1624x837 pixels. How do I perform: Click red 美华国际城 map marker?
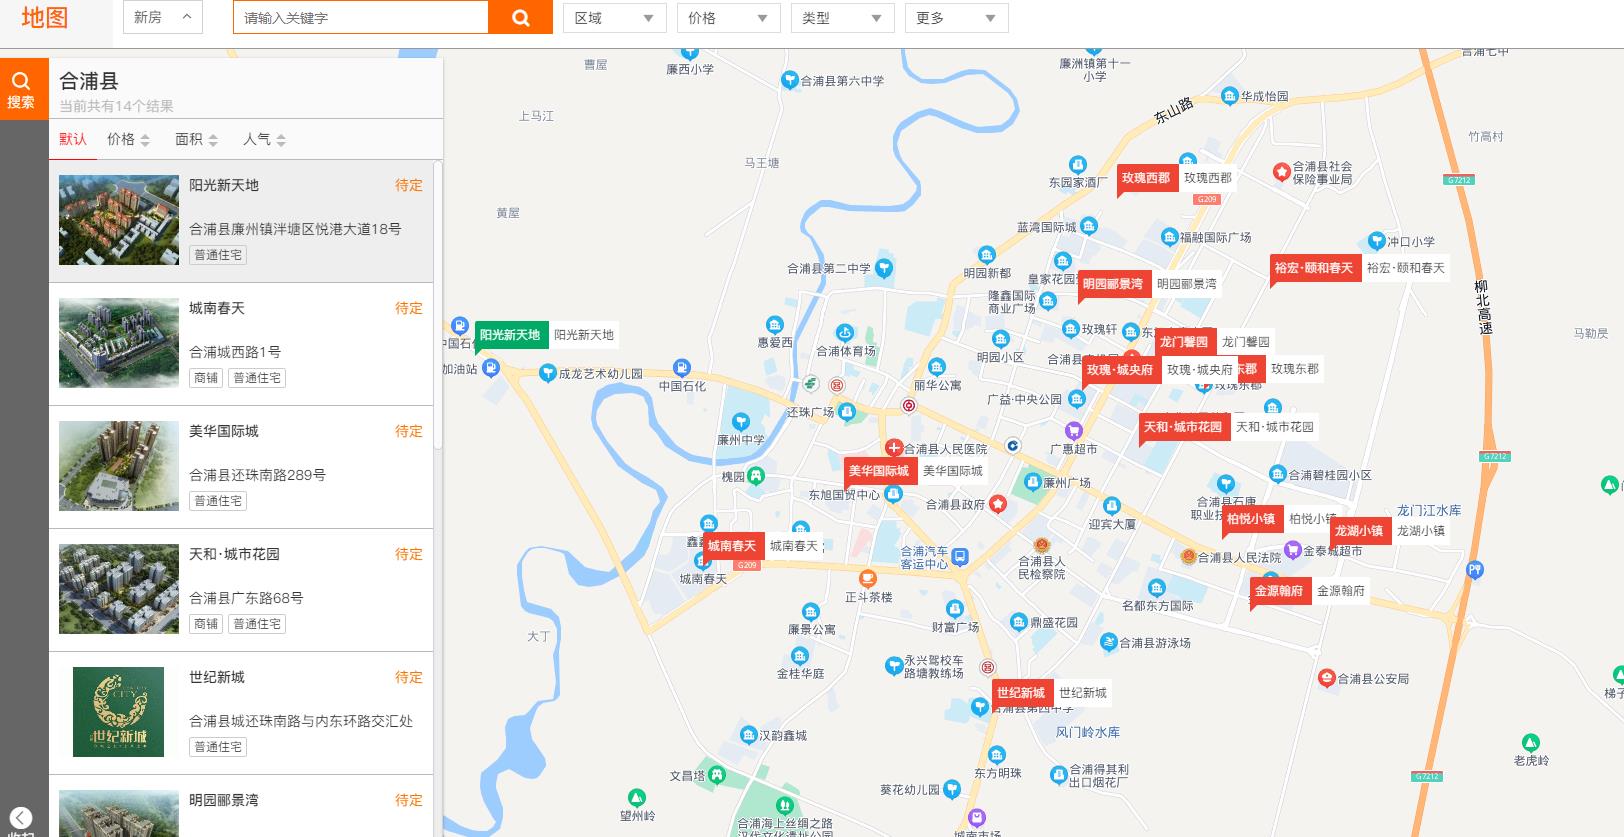(879, 472)
